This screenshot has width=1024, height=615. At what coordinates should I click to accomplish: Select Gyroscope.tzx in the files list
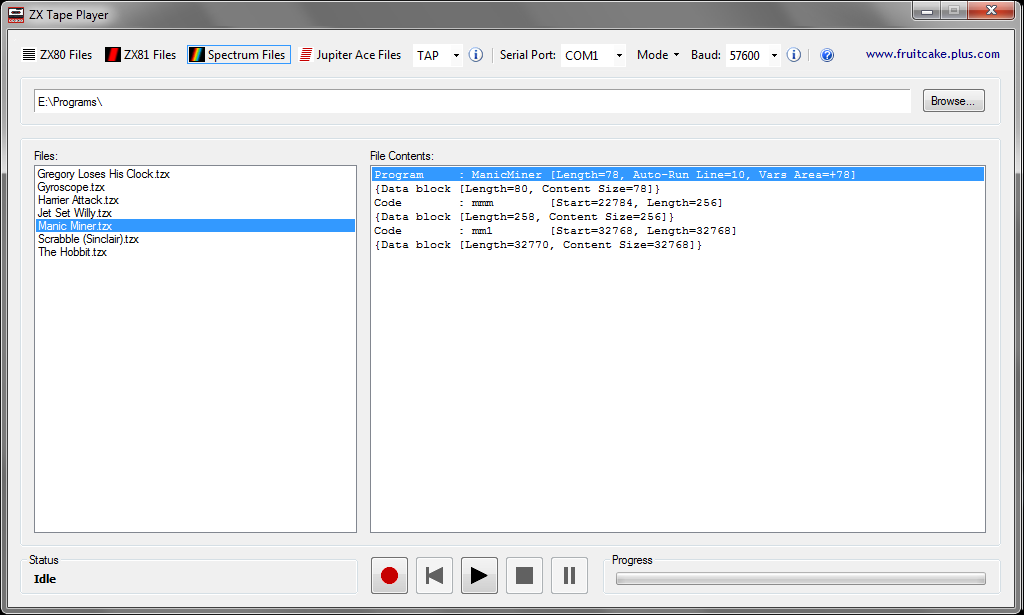click(x=195, y=187)
